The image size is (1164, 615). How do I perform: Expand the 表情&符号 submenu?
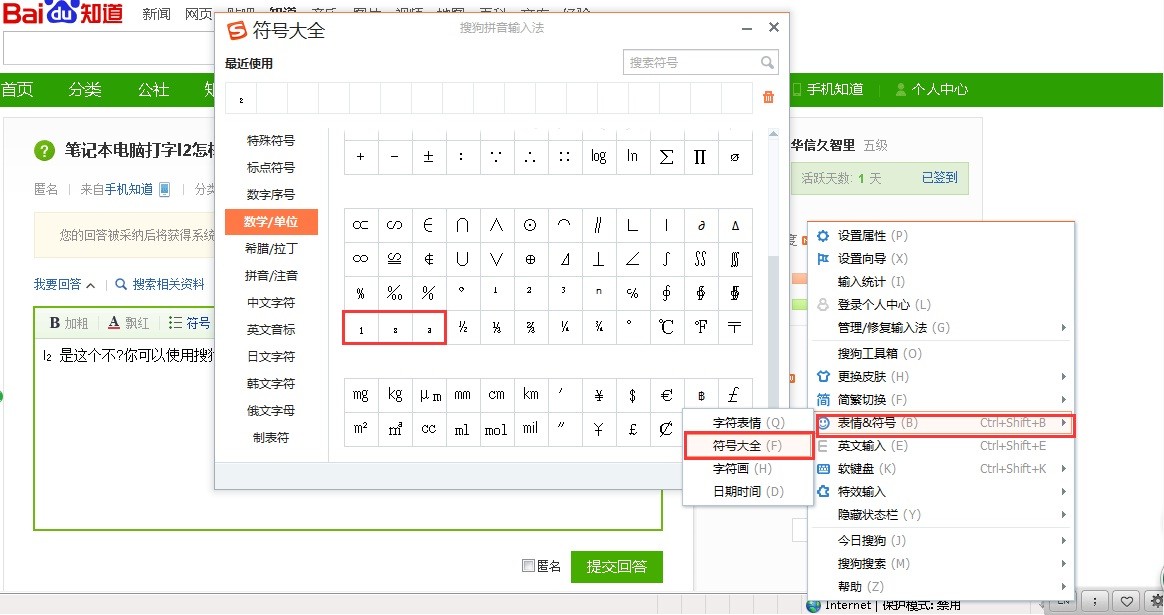coord(941,423)
